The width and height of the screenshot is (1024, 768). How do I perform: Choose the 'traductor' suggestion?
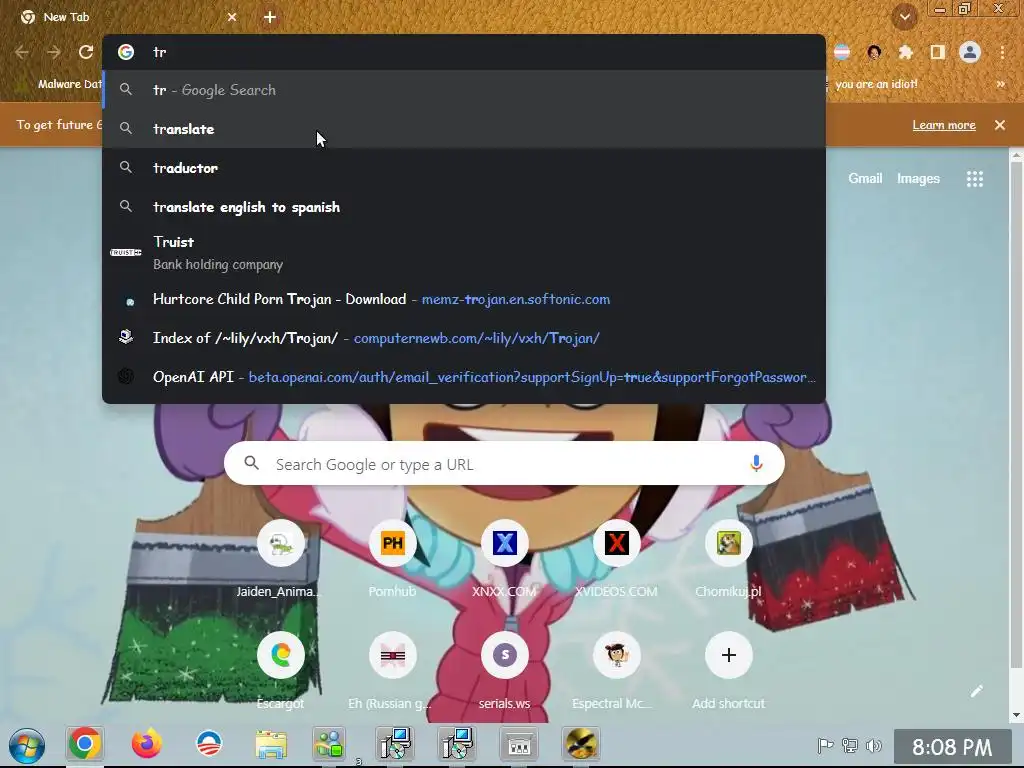tap(464, 168)
